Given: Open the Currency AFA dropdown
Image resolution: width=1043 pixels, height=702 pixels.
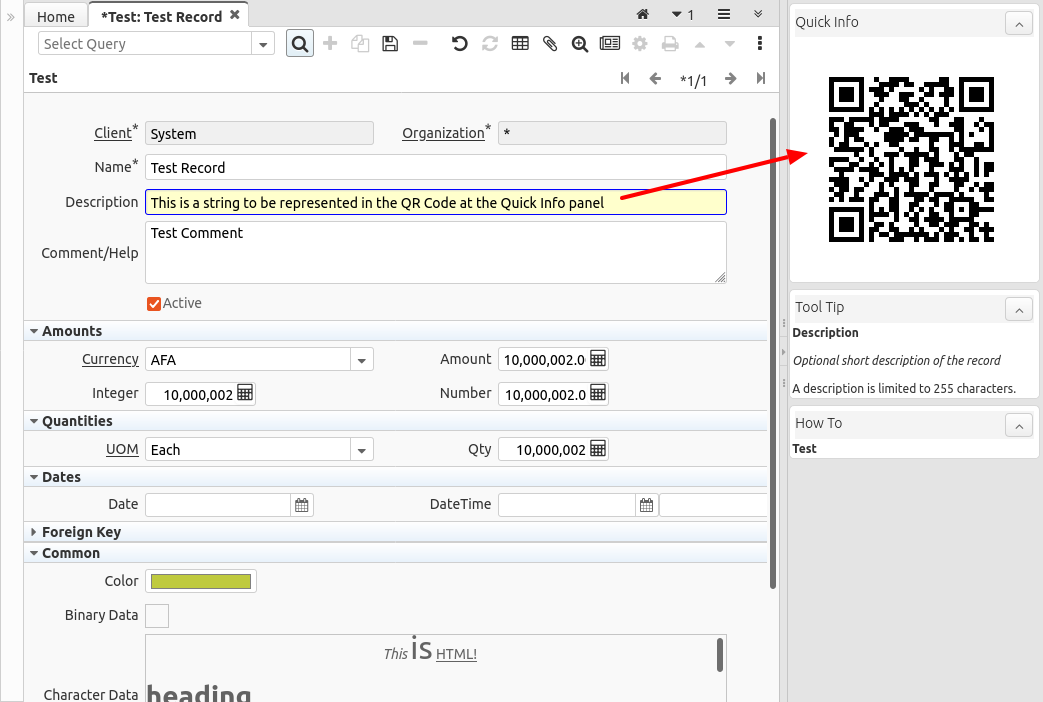Looking at the screenshot, I should point(362,360).
